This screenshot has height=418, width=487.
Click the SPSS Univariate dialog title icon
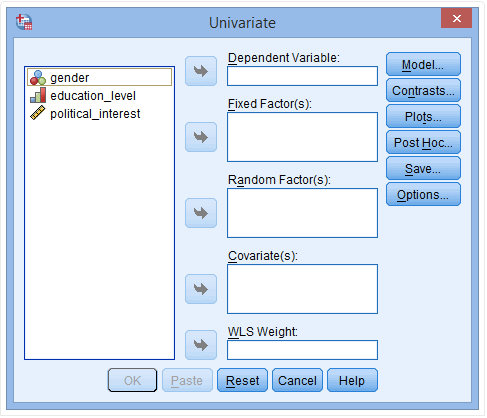tap(24, 22)
